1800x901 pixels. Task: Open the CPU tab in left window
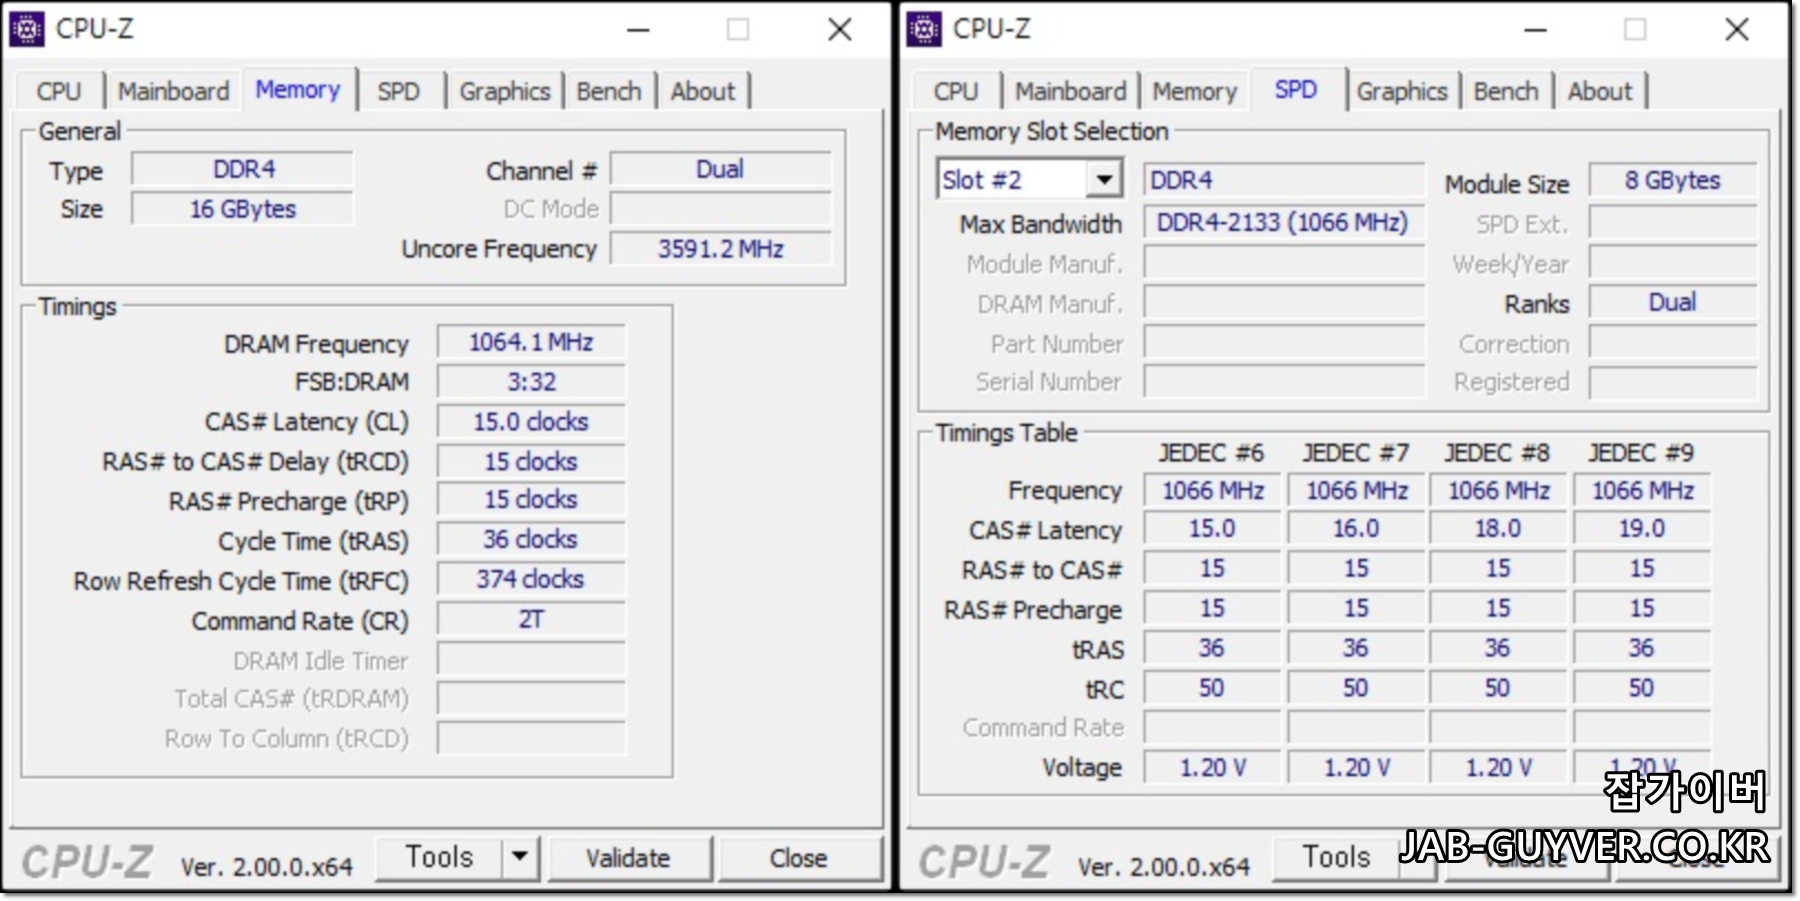pyautogui.click(x=59, y=91)
